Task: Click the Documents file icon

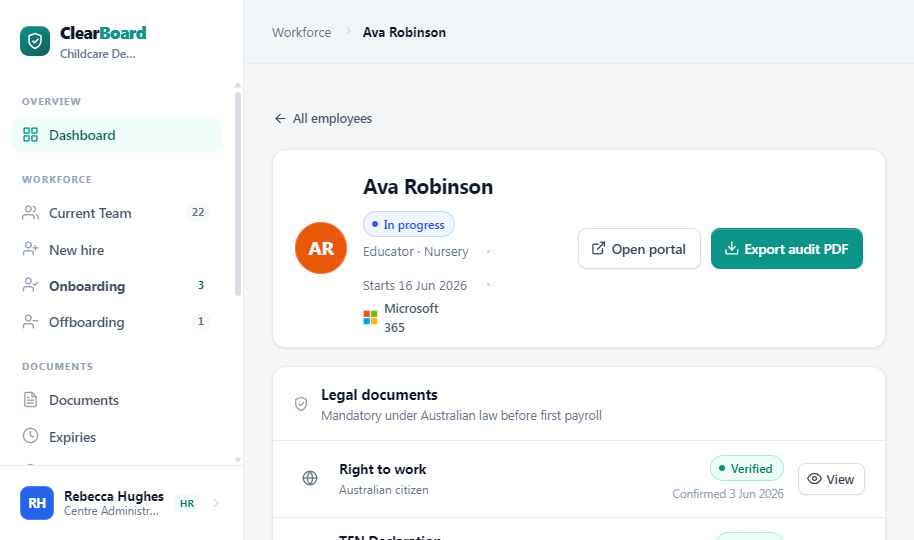Action: (x=30, y=399)
